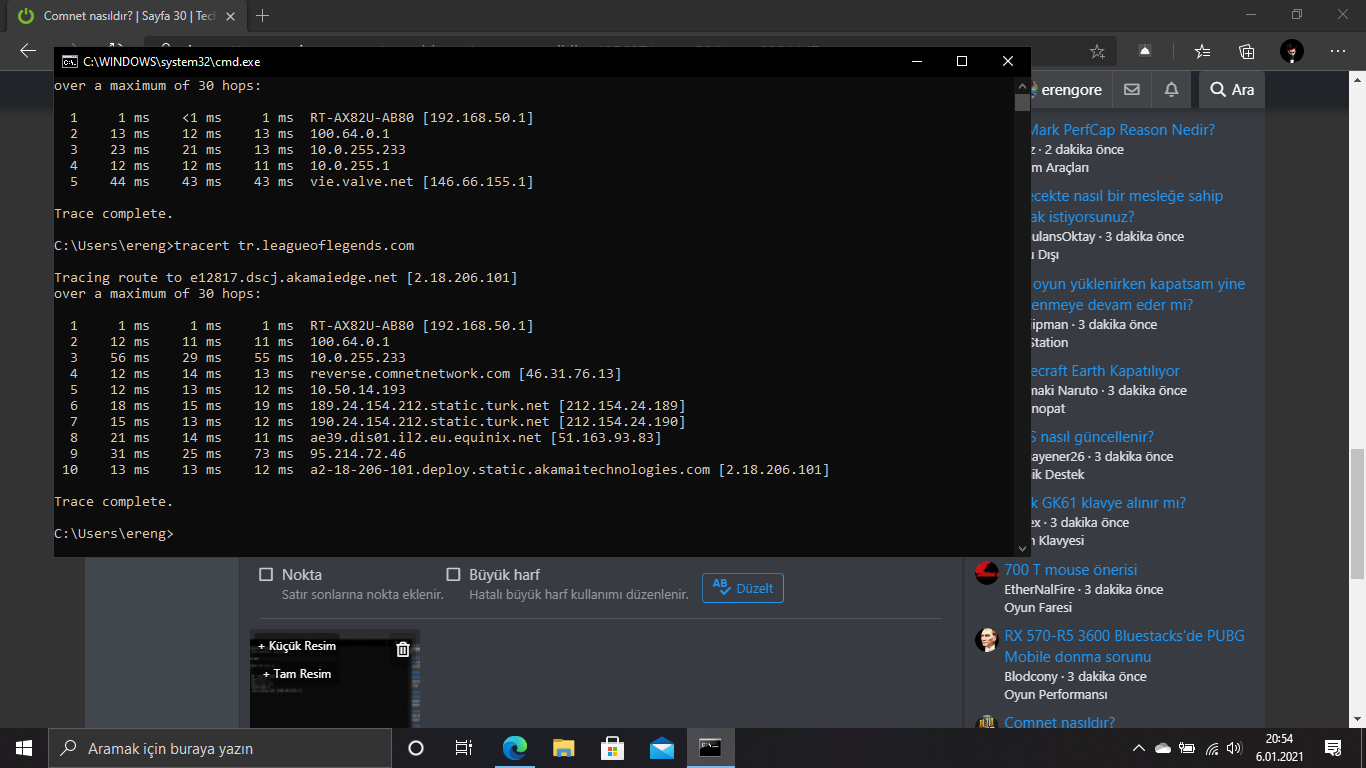Open the Edge Settings and more menu

click(x=1338, y=51)
